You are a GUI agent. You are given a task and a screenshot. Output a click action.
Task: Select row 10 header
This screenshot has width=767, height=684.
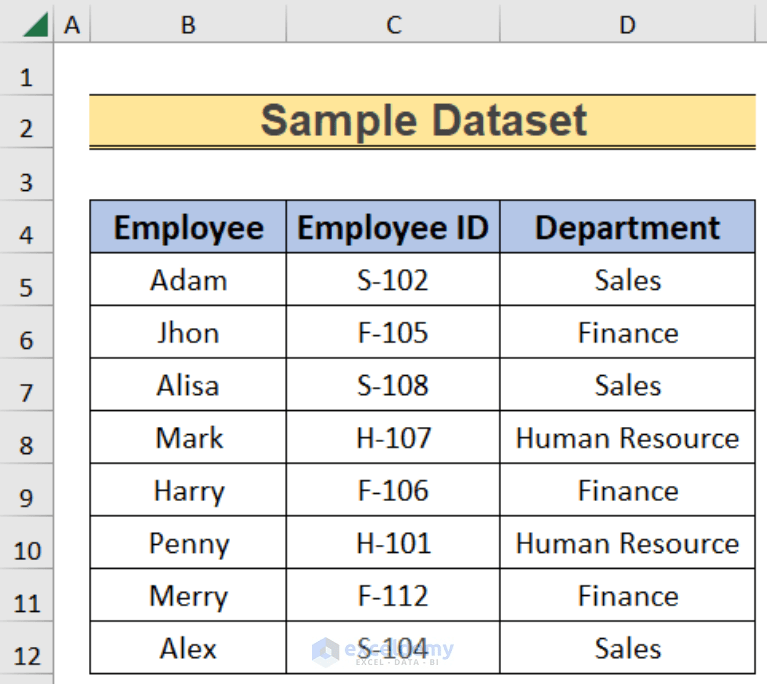[x=26, y=542]
